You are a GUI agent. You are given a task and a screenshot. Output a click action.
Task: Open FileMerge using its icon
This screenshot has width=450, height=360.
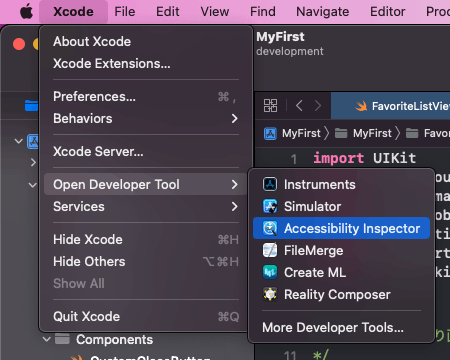tap(270, 250)
